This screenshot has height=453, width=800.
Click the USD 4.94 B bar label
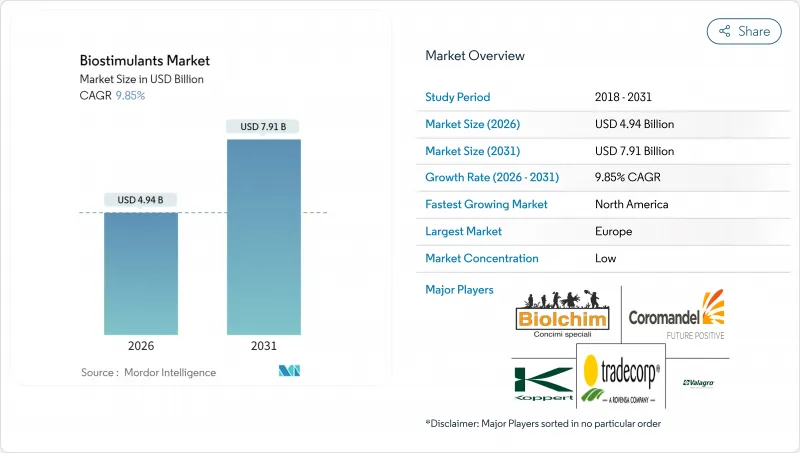pyautogui.click(x=142, y=200)
